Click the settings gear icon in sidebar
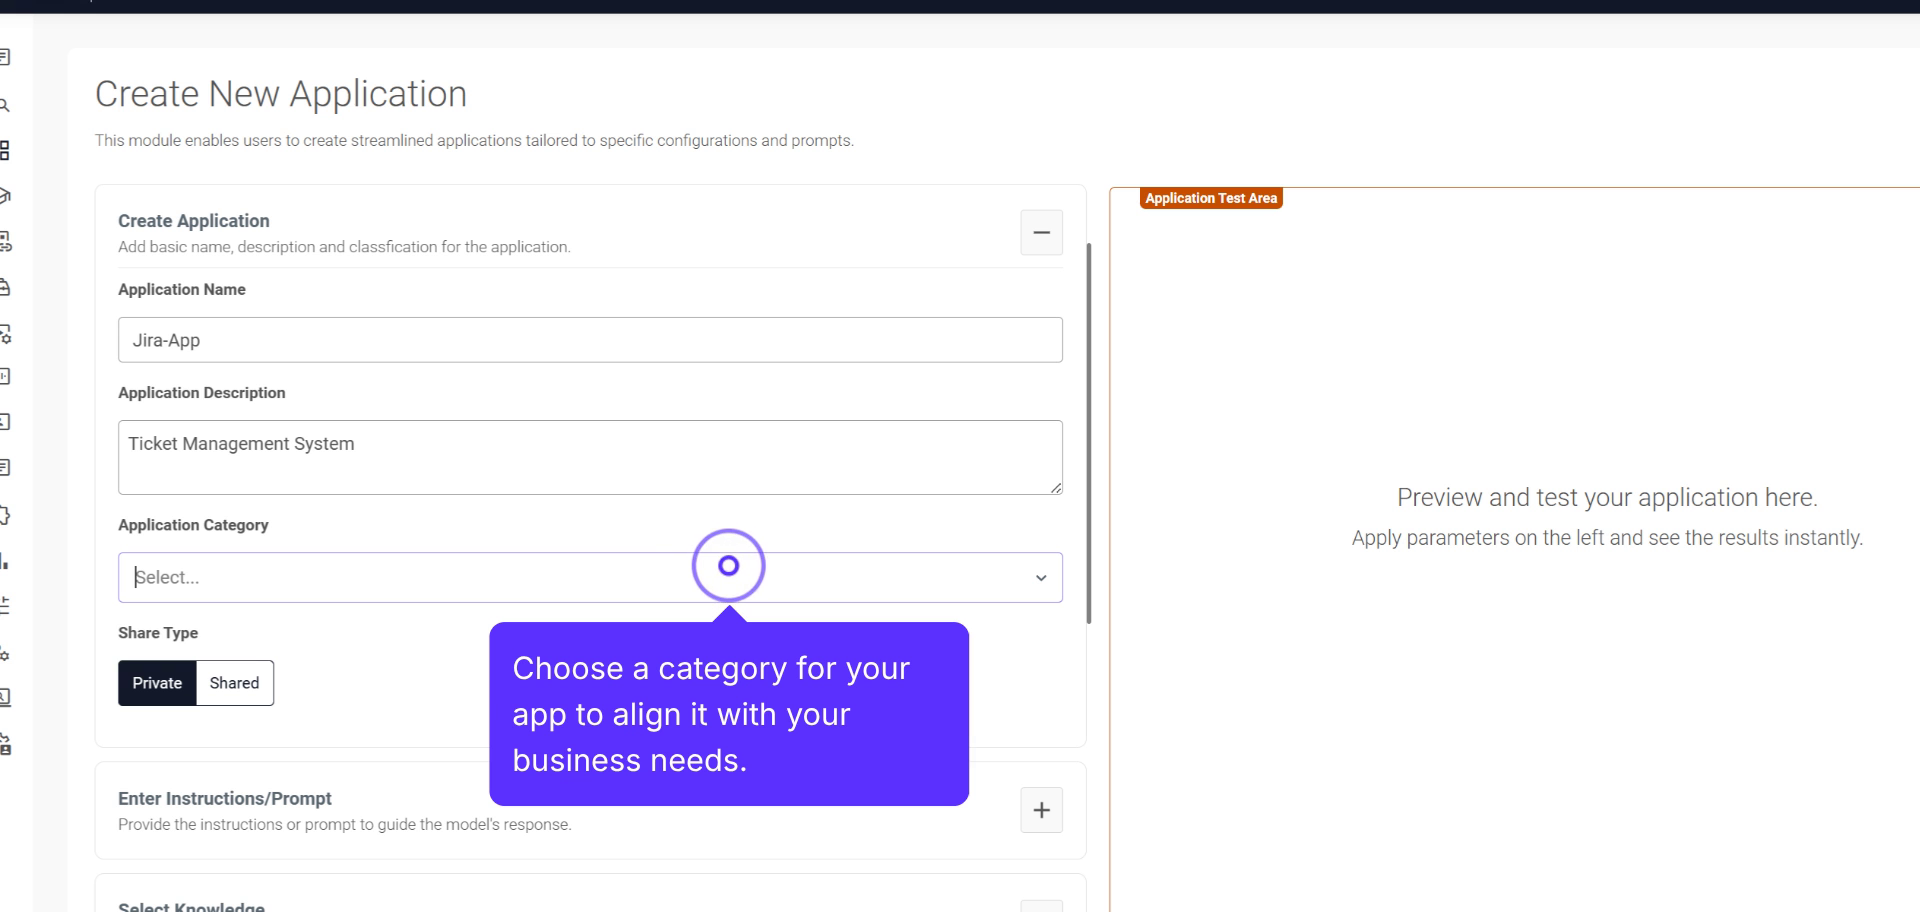Image resolution: width=1920 pixels, height=912 pixels. [6, 655]
